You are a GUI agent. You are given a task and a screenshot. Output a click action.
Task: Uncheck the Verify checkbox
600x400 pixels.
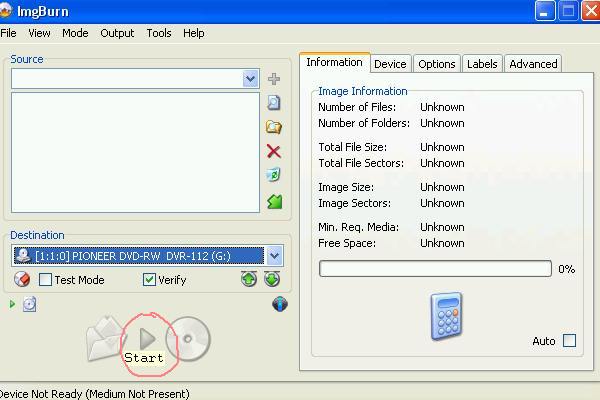tap(149, 280)
